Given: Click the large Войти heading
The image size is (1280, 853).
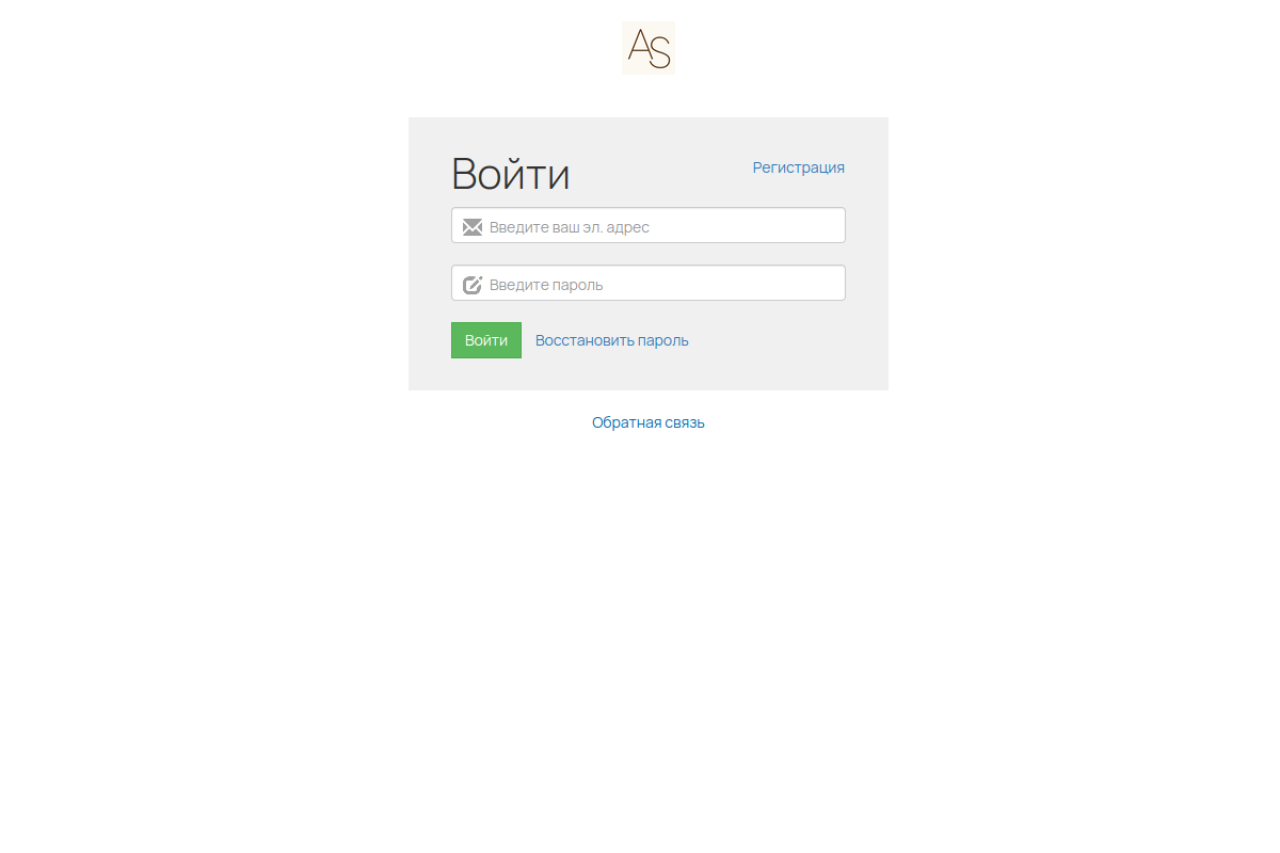Looking at the screenshot, I should (x=510, y=174).
